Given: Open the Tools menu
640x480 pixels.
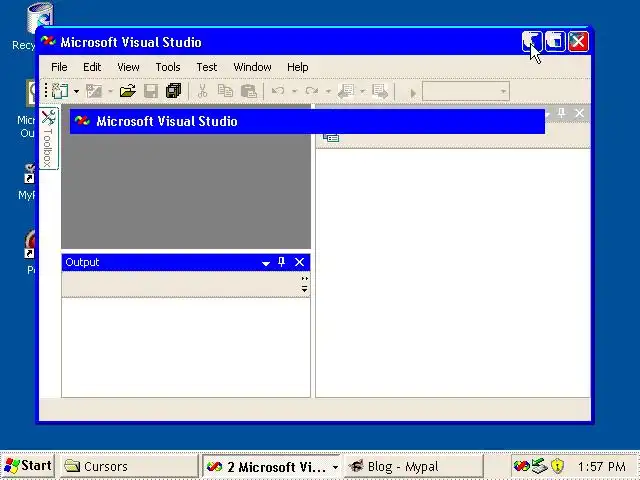Looking at the screenshot, I should click(x=168, y=67).
